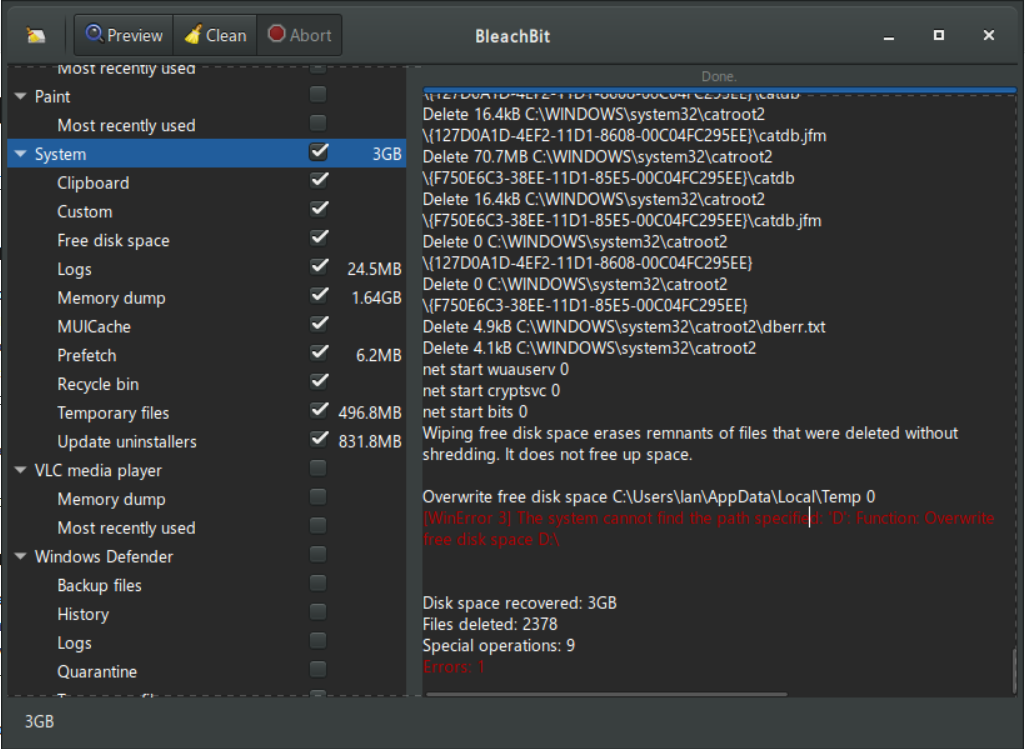Uncheck the Temporary files cleaner
1025x749 pixels.
318,412
